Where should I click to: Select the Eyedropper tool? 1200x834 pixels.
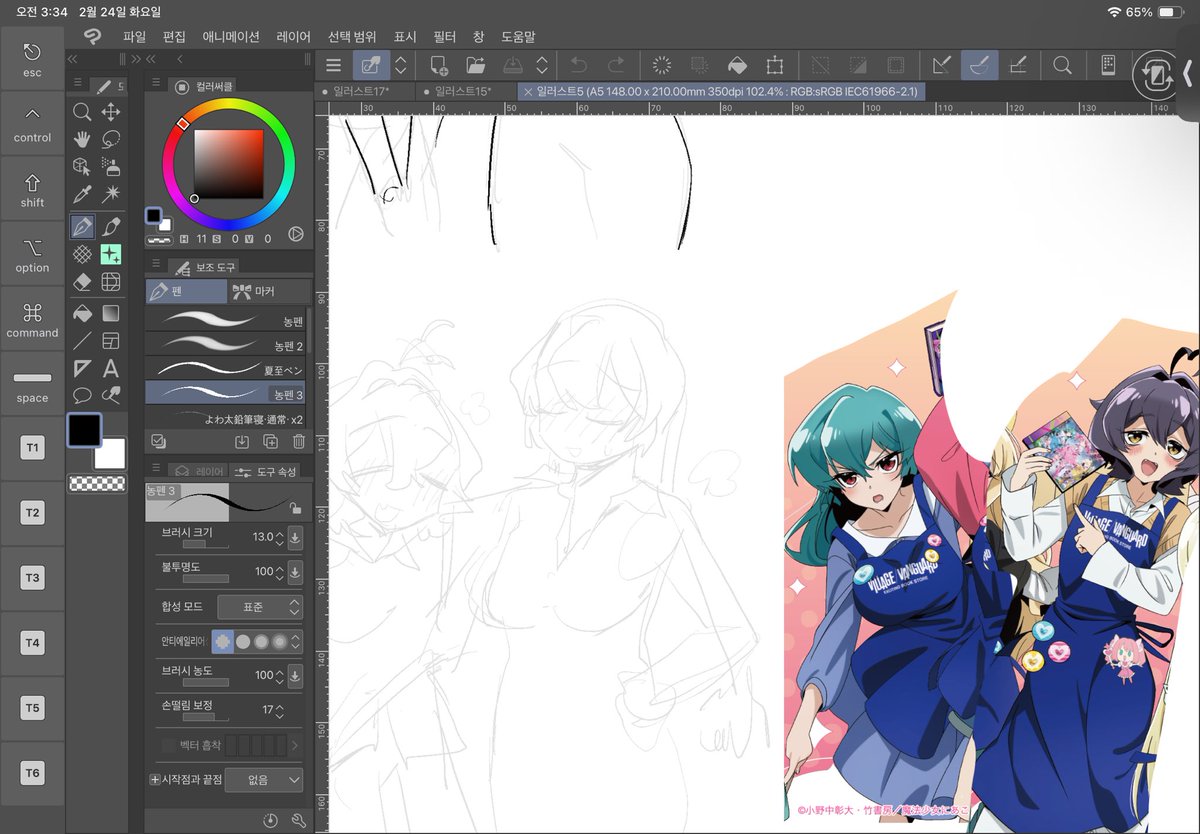pyautogui.click(x=83, y=196)
